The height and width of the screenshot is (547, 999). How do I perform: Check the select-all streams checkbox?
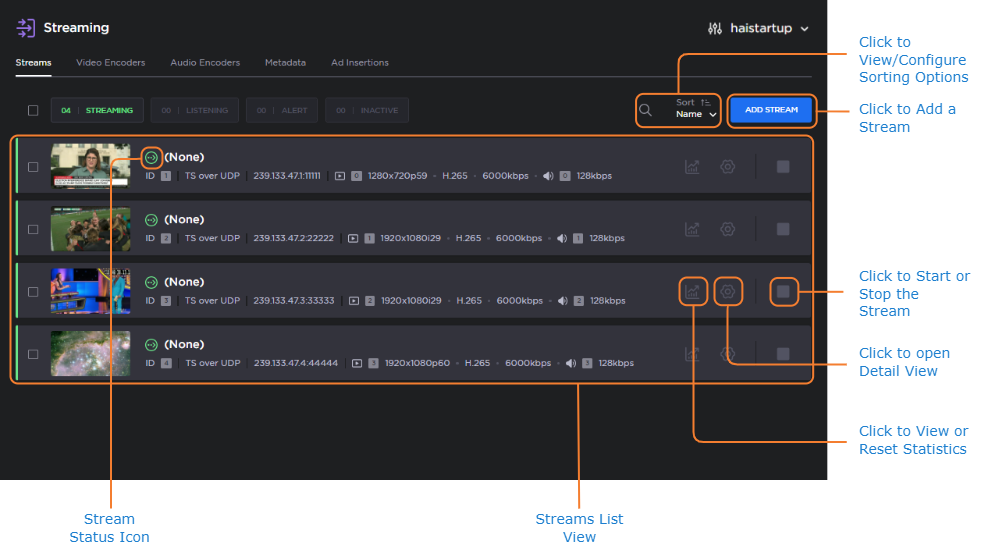pyautogui.click(x=33, y=110)
